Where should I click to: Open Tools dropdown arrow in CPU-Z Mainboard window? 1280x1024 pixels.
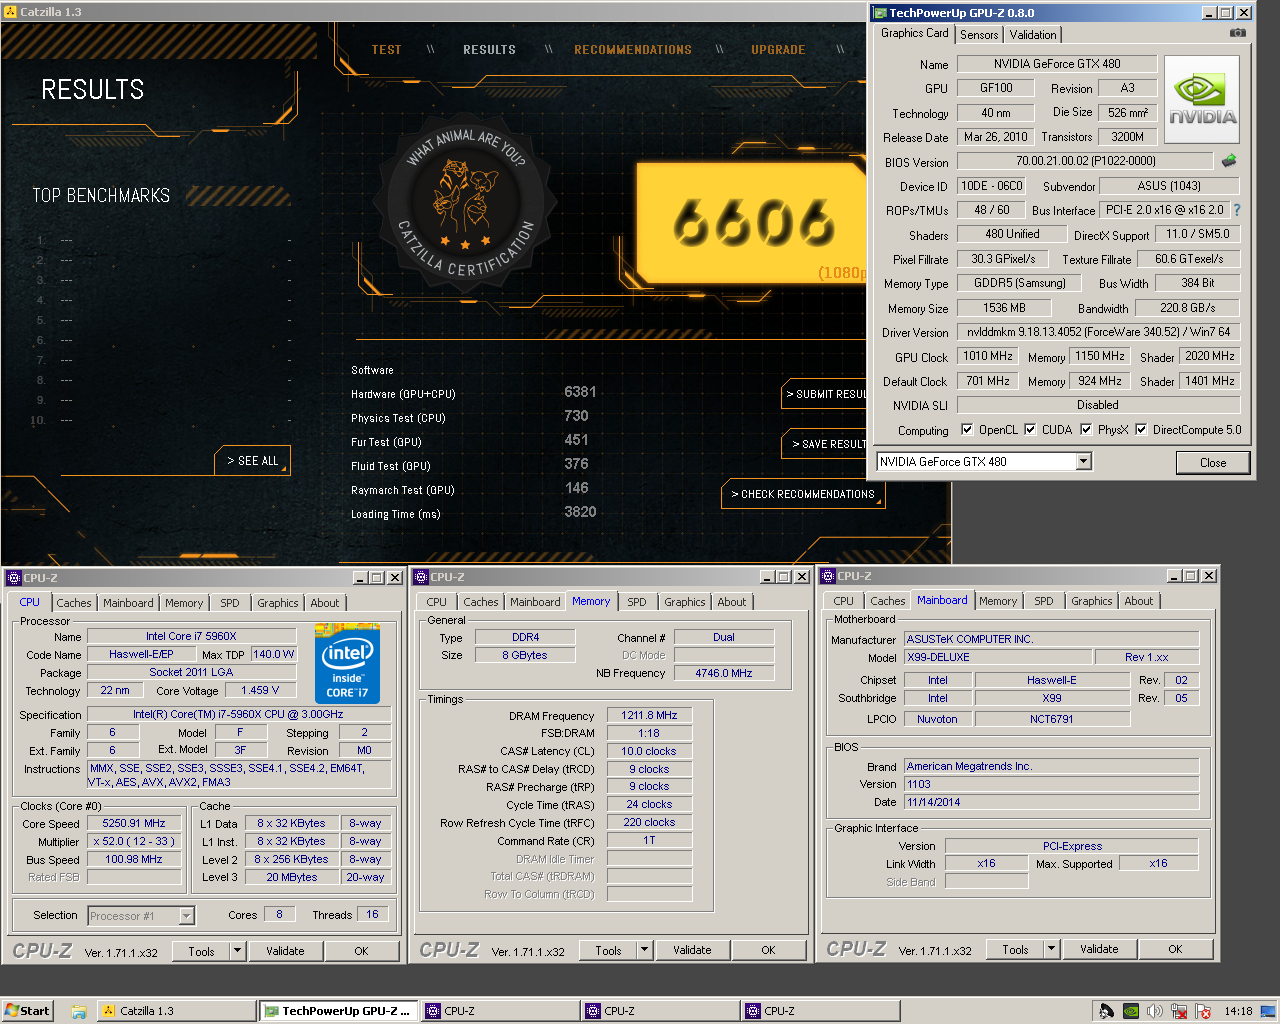1051,949
